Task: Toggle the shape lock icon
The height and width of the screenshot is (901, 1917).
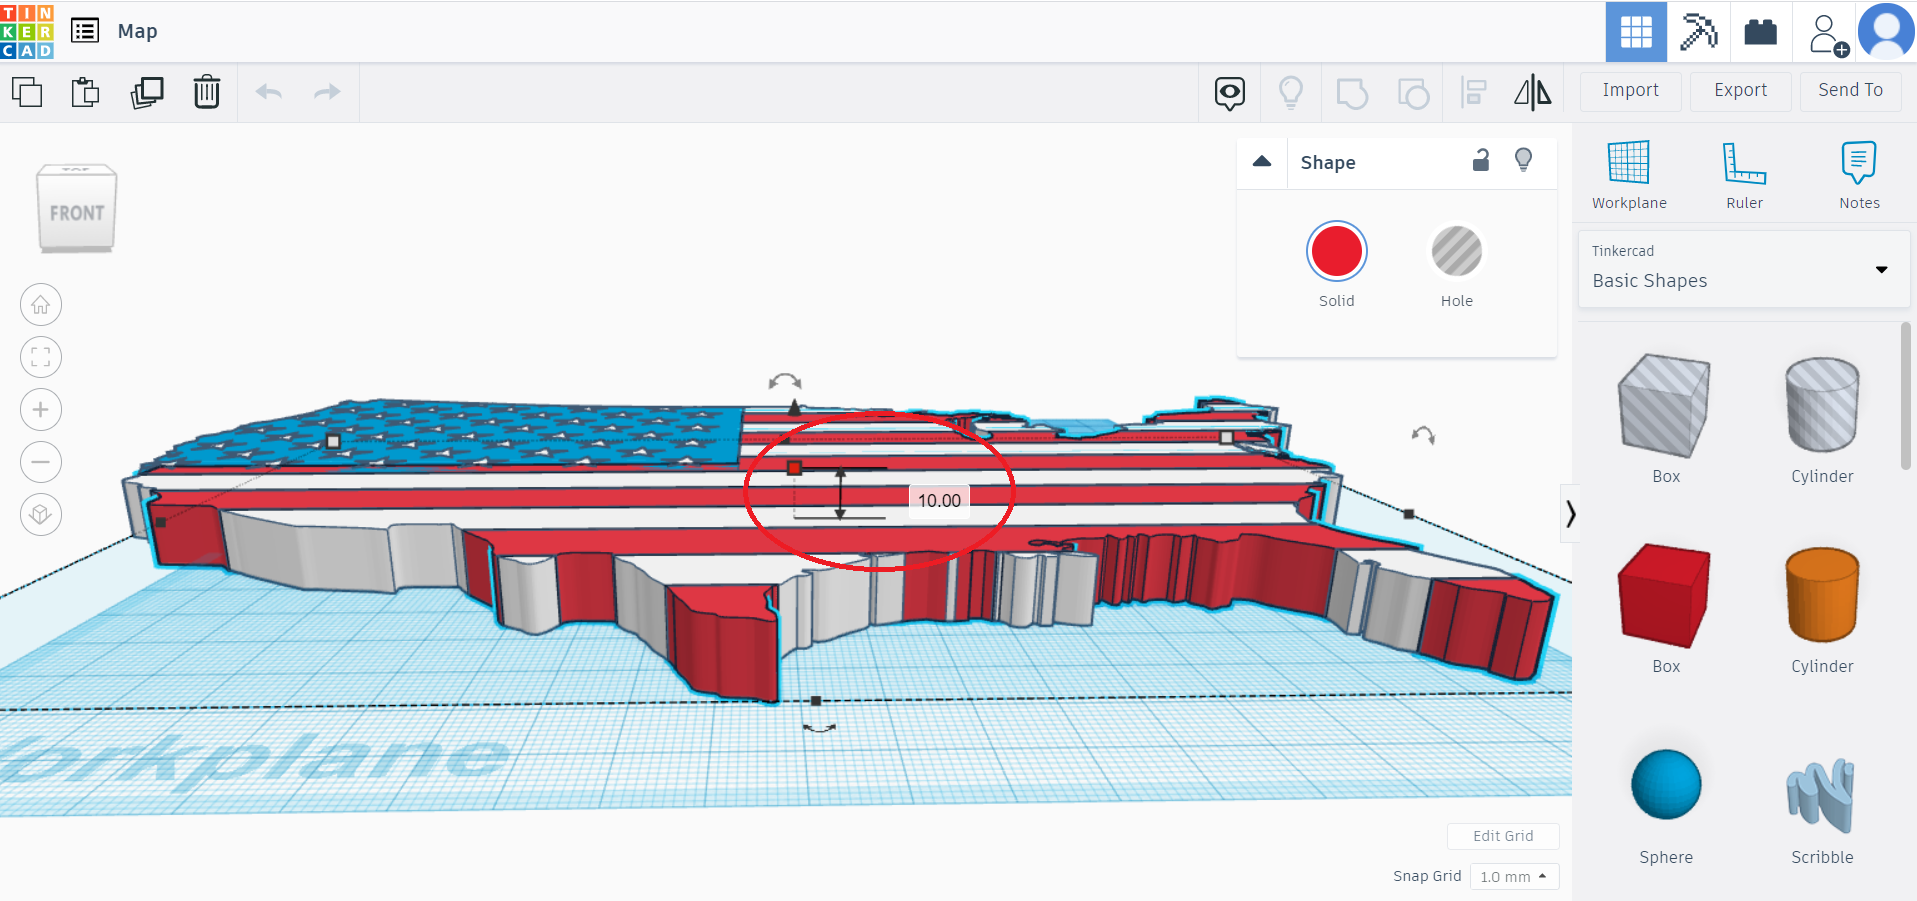Action: pyautogui.click(x=1481, y=160)
